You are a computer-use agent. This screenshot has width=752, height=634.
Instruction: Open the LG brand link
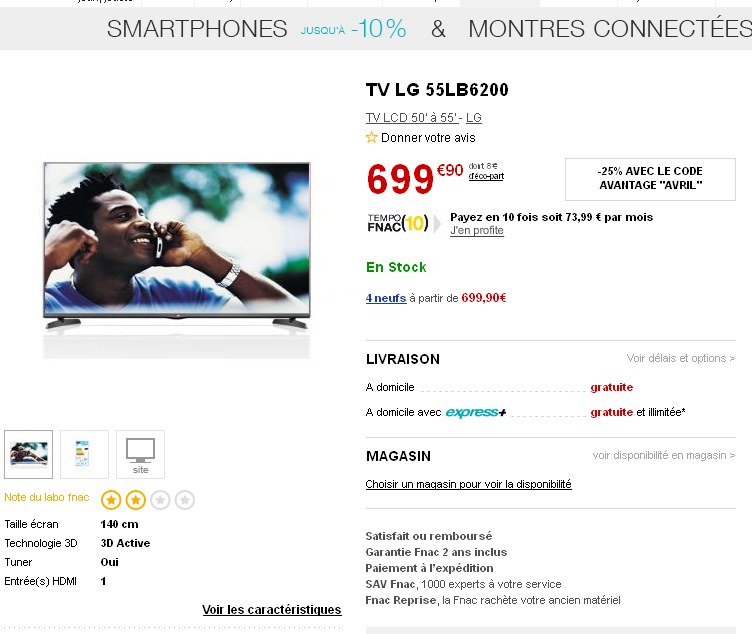[x=474, y=118]
